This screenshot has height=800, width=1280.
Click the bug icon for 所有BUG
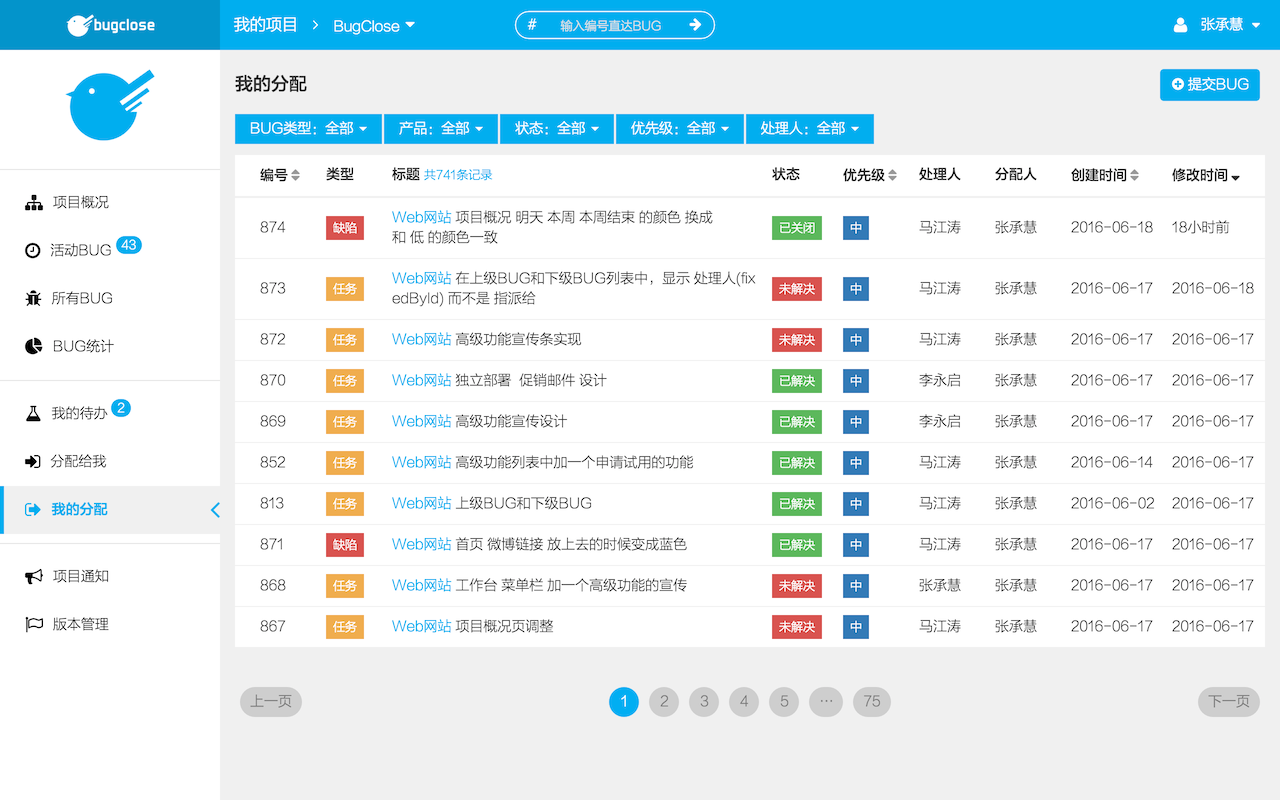(x=33, y=298)
